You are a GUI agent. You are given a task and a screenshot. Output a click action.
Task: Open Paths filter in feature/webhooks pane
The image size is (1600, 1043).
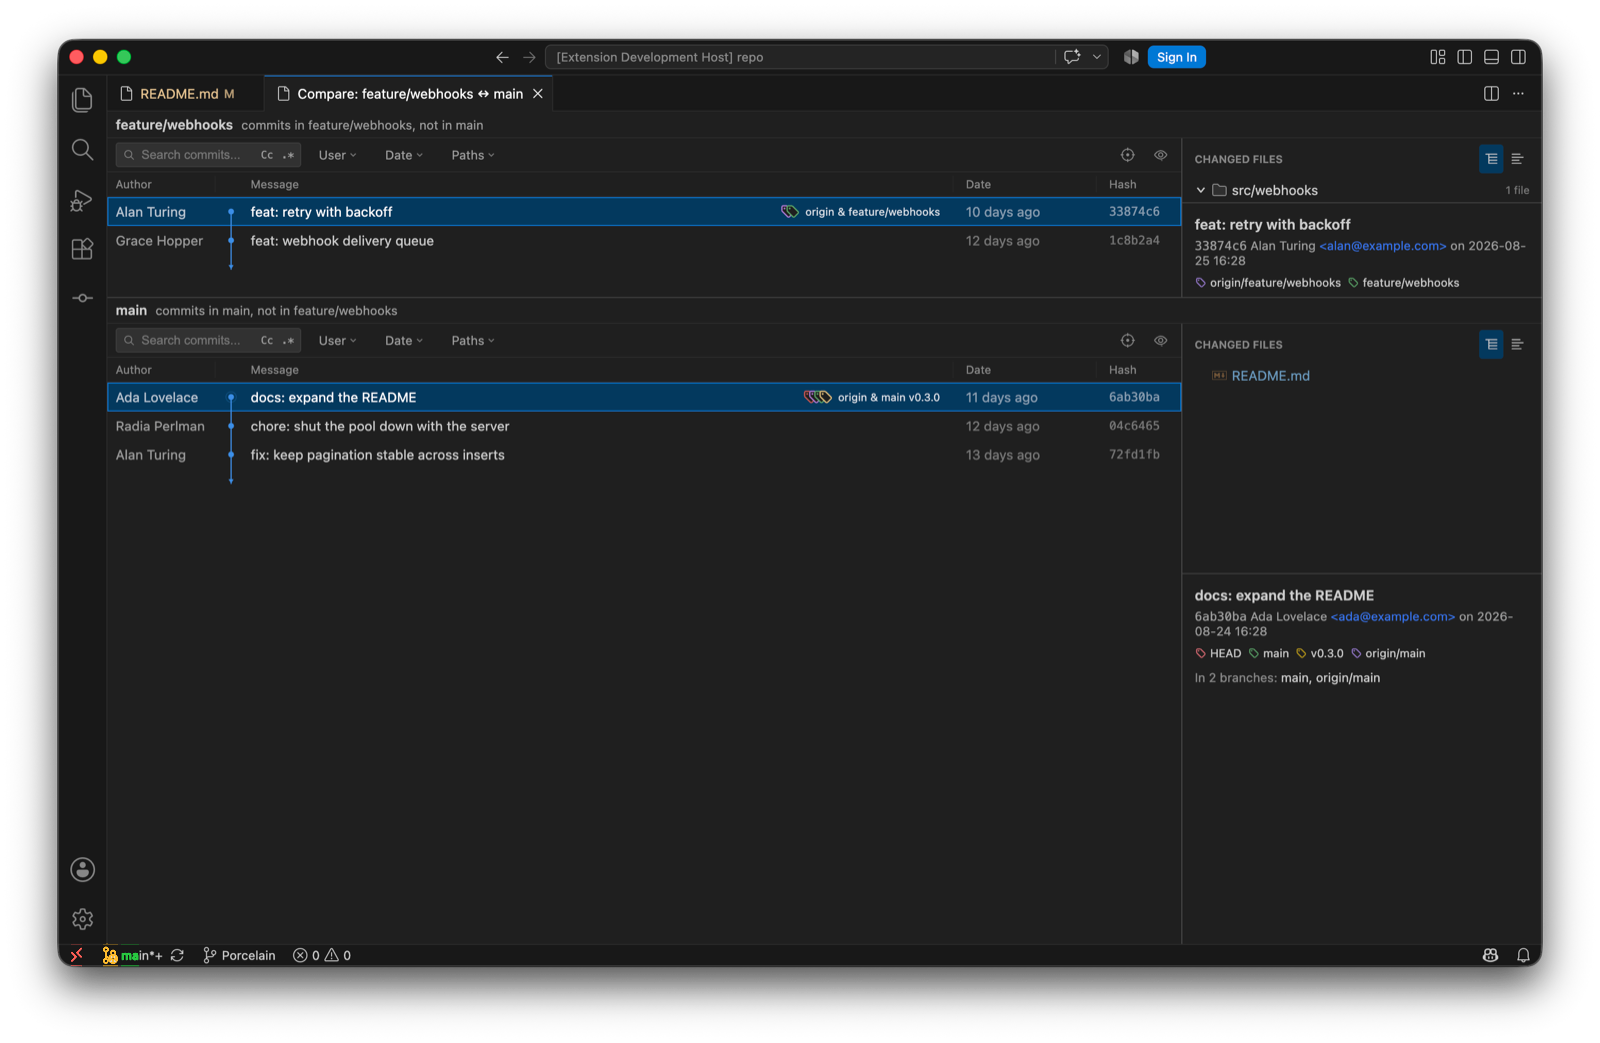[x=473, y=155]
